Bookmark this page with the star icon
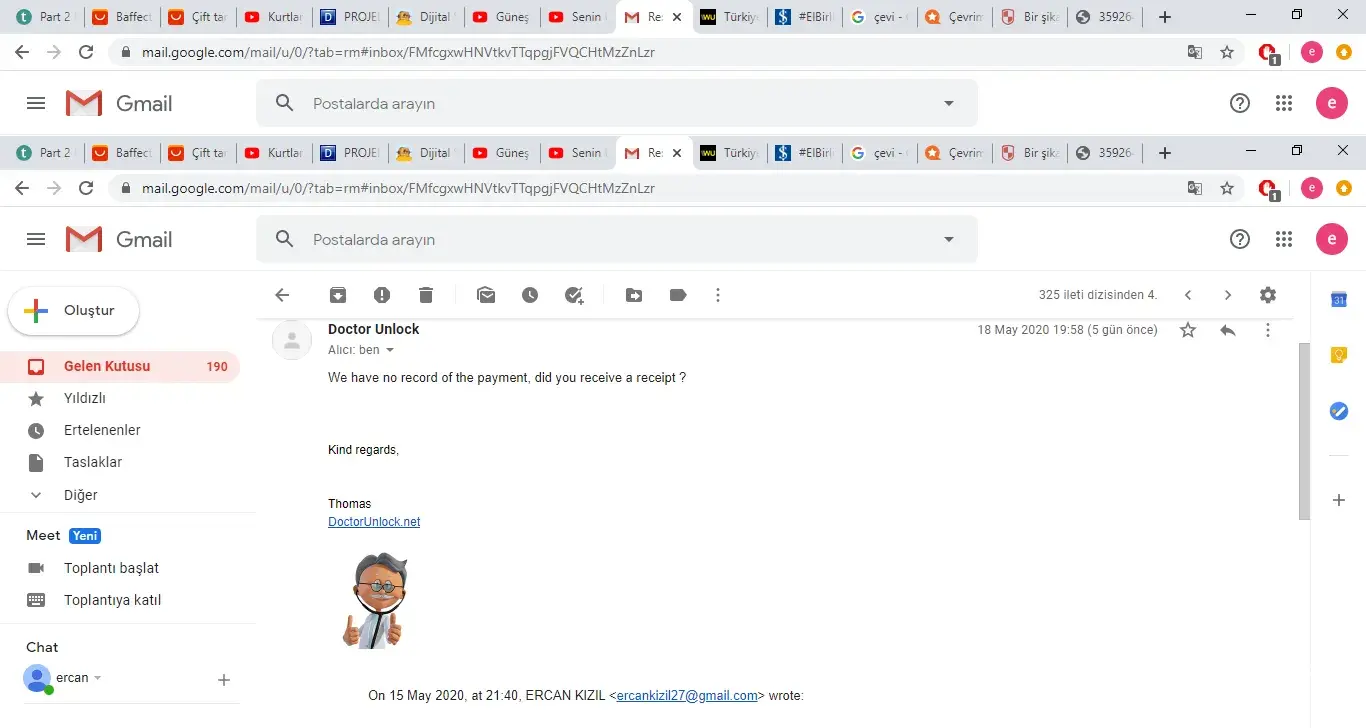1366x728 pixels. pos(1227,188)
